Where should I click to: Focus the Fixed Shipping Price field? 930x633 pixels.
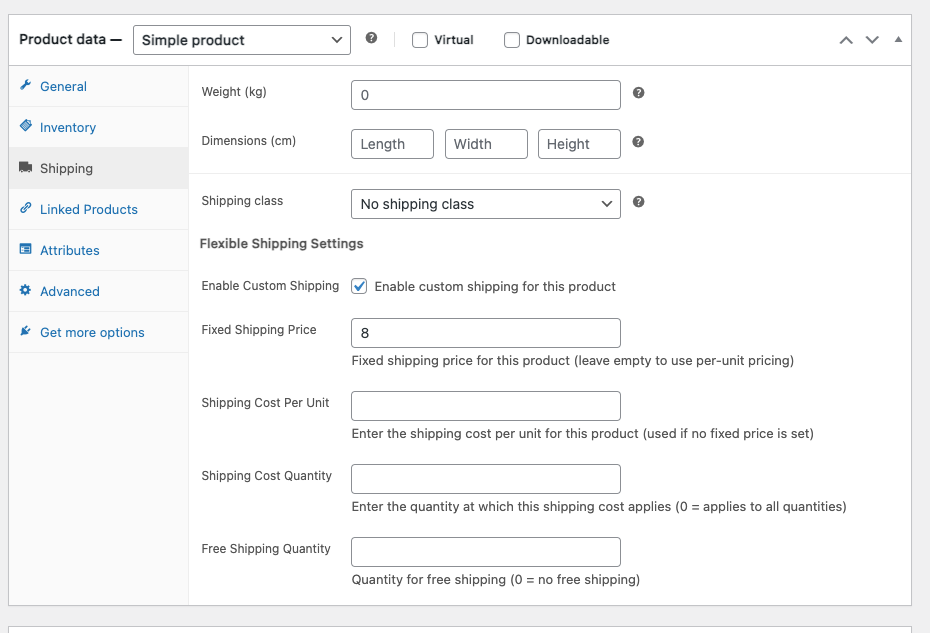coord(485,333)
